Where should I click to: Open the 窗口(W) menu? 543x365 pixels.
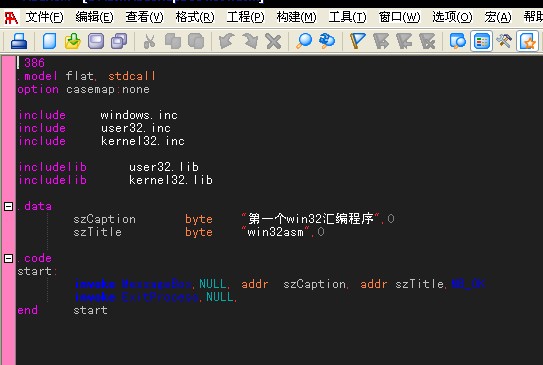(x=399, y=17)
